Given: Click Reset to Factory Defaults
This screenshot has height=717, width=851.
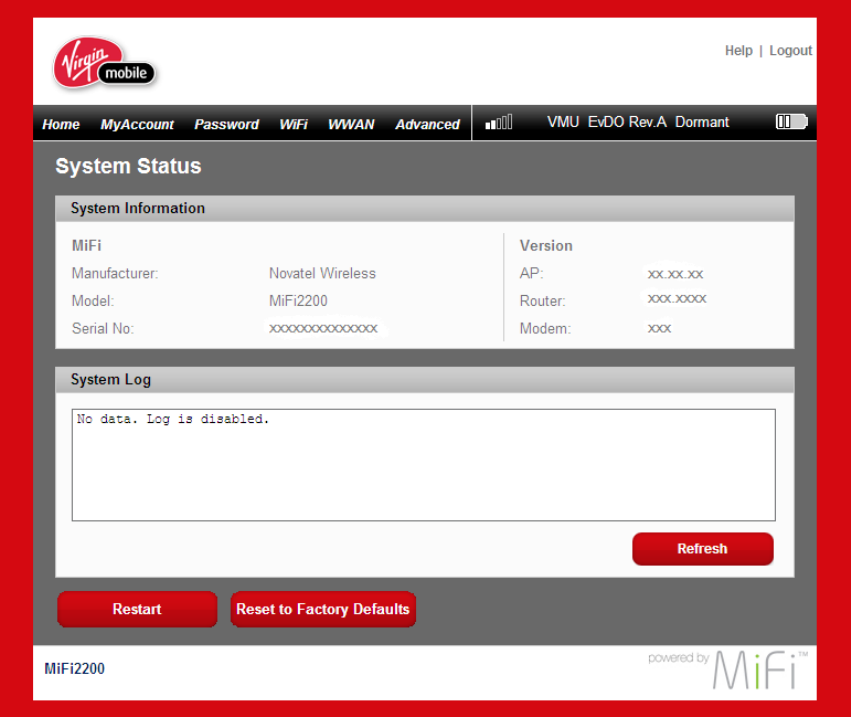Looking at the screenshot, I should [x=323, y=609].
